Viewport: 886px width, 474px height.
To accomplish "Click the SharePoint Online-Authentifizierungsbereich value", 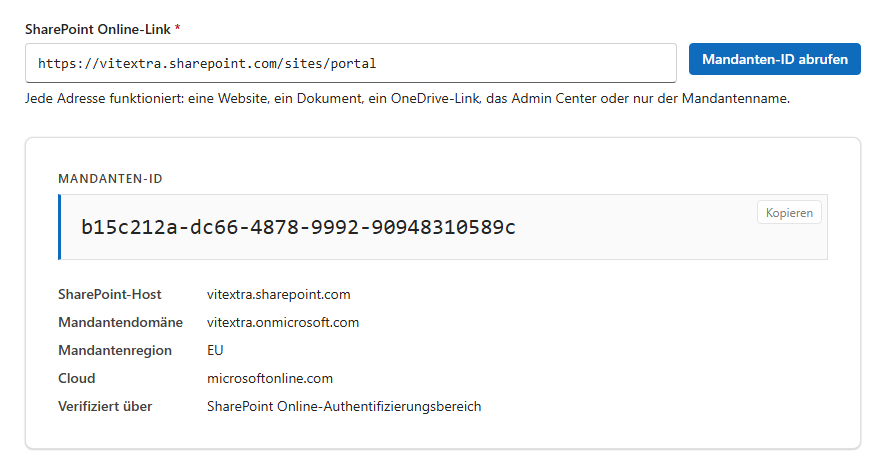I will [x=344, y=407].
